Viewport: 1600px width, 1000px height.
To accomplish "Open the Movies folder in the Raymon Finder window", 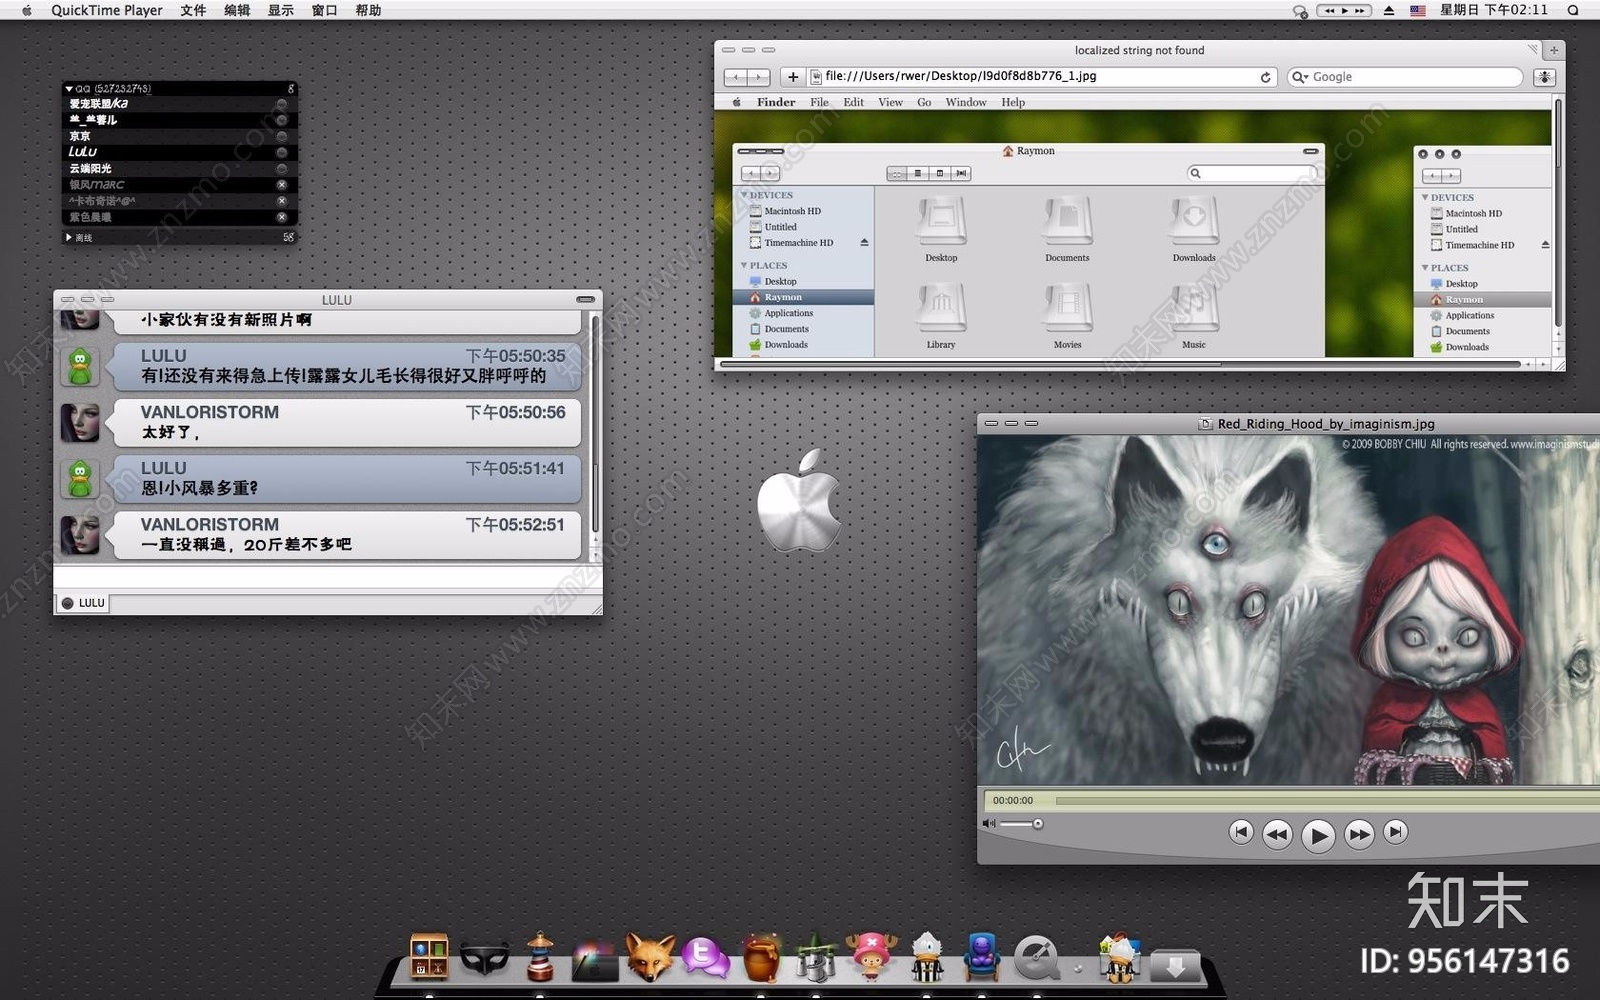I will point(1067,316).
